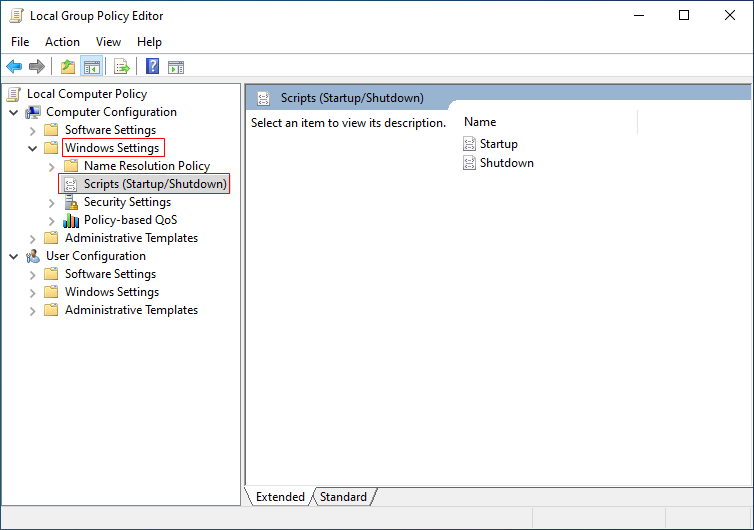This screenshot has height=530, width=754.
Task: Click the Name Resolution Policy folder icon
Action: [x=71, y=166]
